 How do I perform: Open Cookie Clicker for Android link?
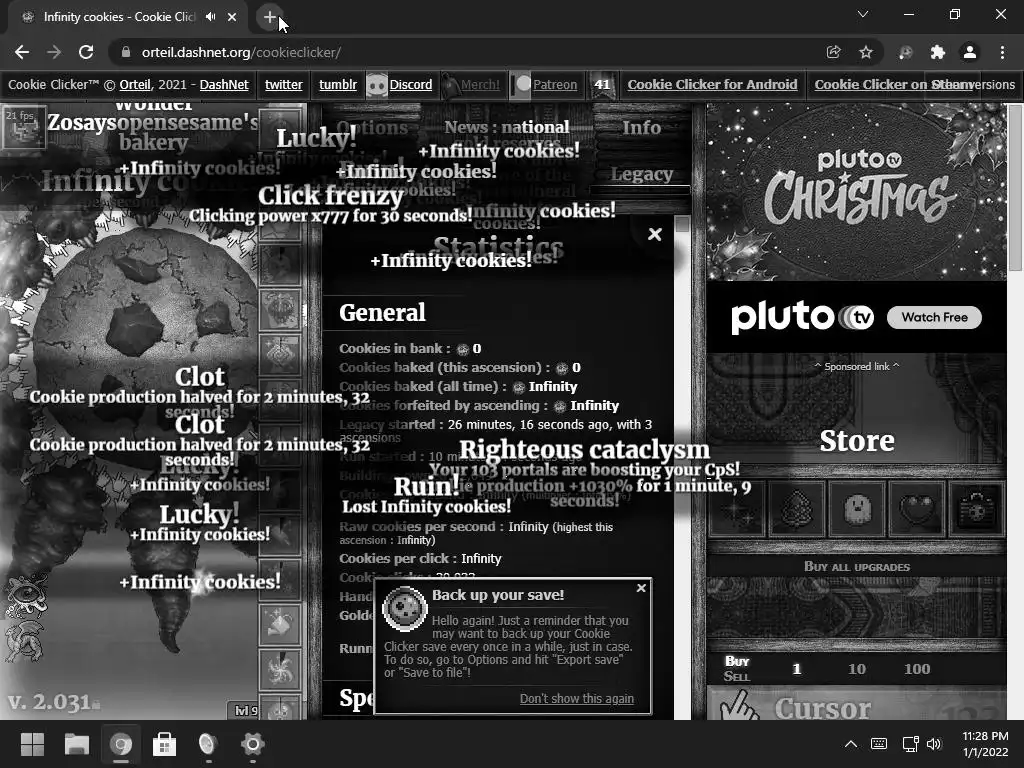point(712,85)
